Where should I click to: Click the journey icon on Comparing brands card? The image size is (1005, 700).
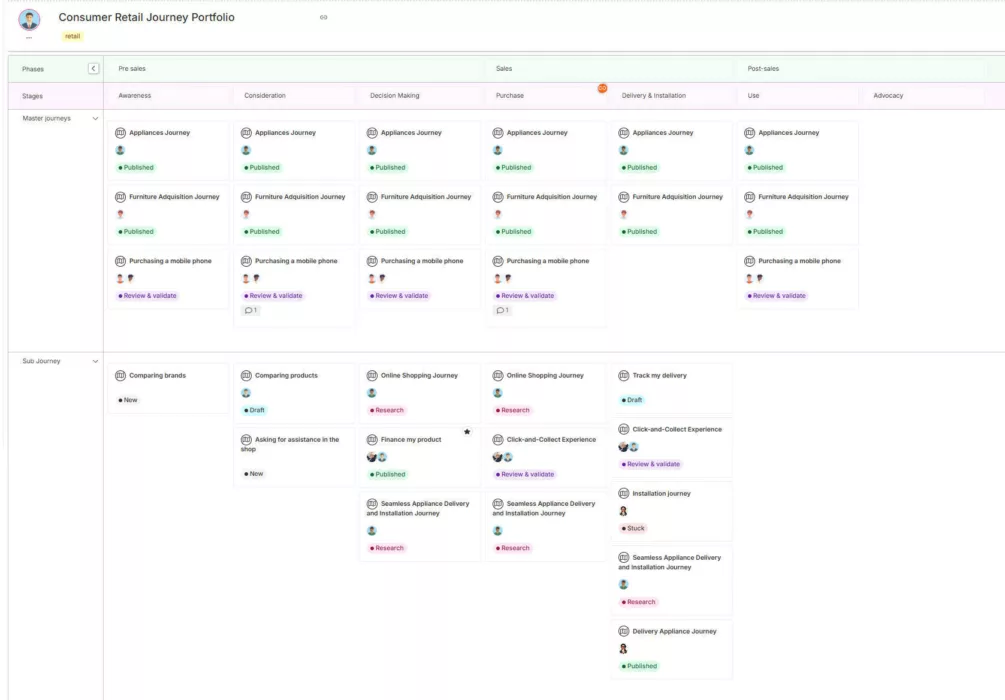click(x=120, y=374)
